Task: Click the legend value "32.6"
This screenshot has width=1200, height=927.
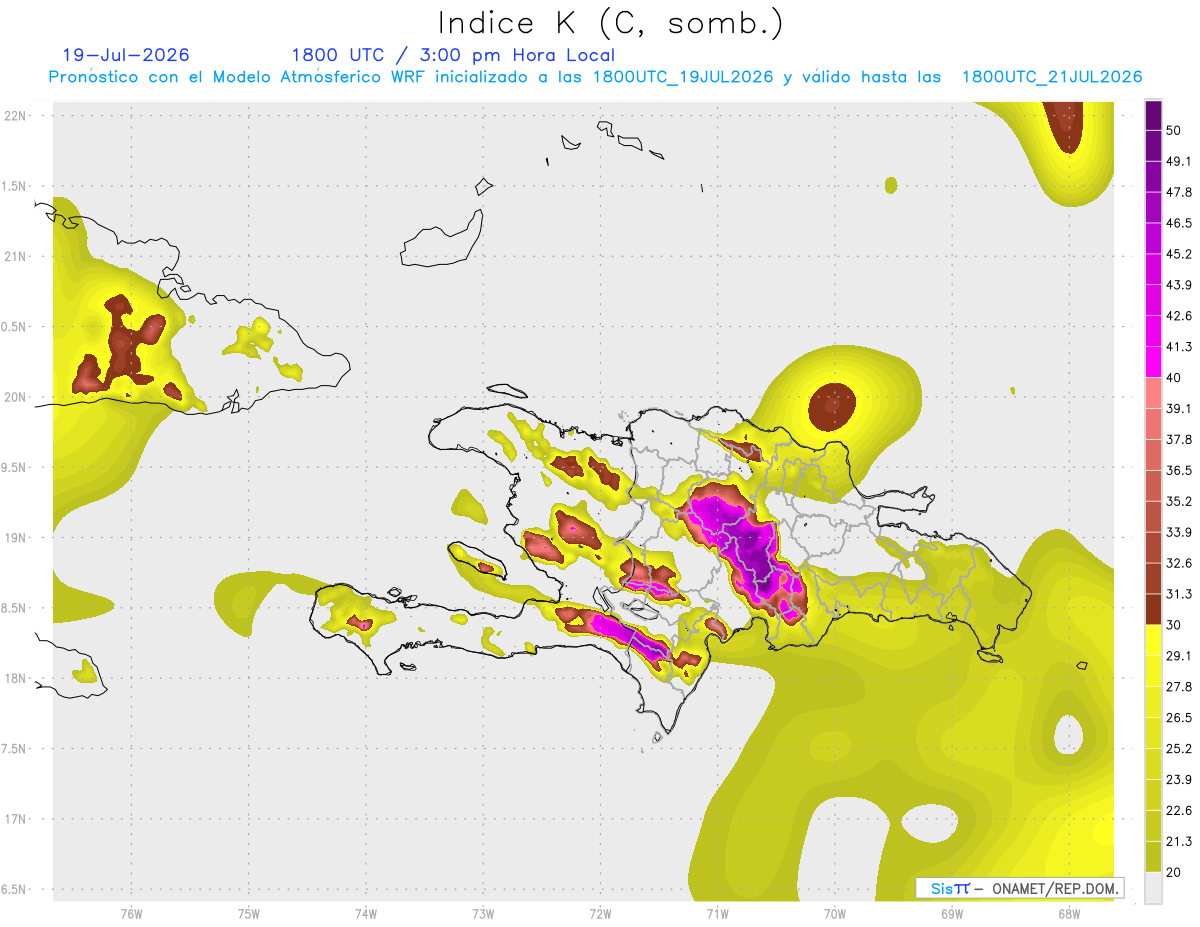Action: pos(1178,563)
